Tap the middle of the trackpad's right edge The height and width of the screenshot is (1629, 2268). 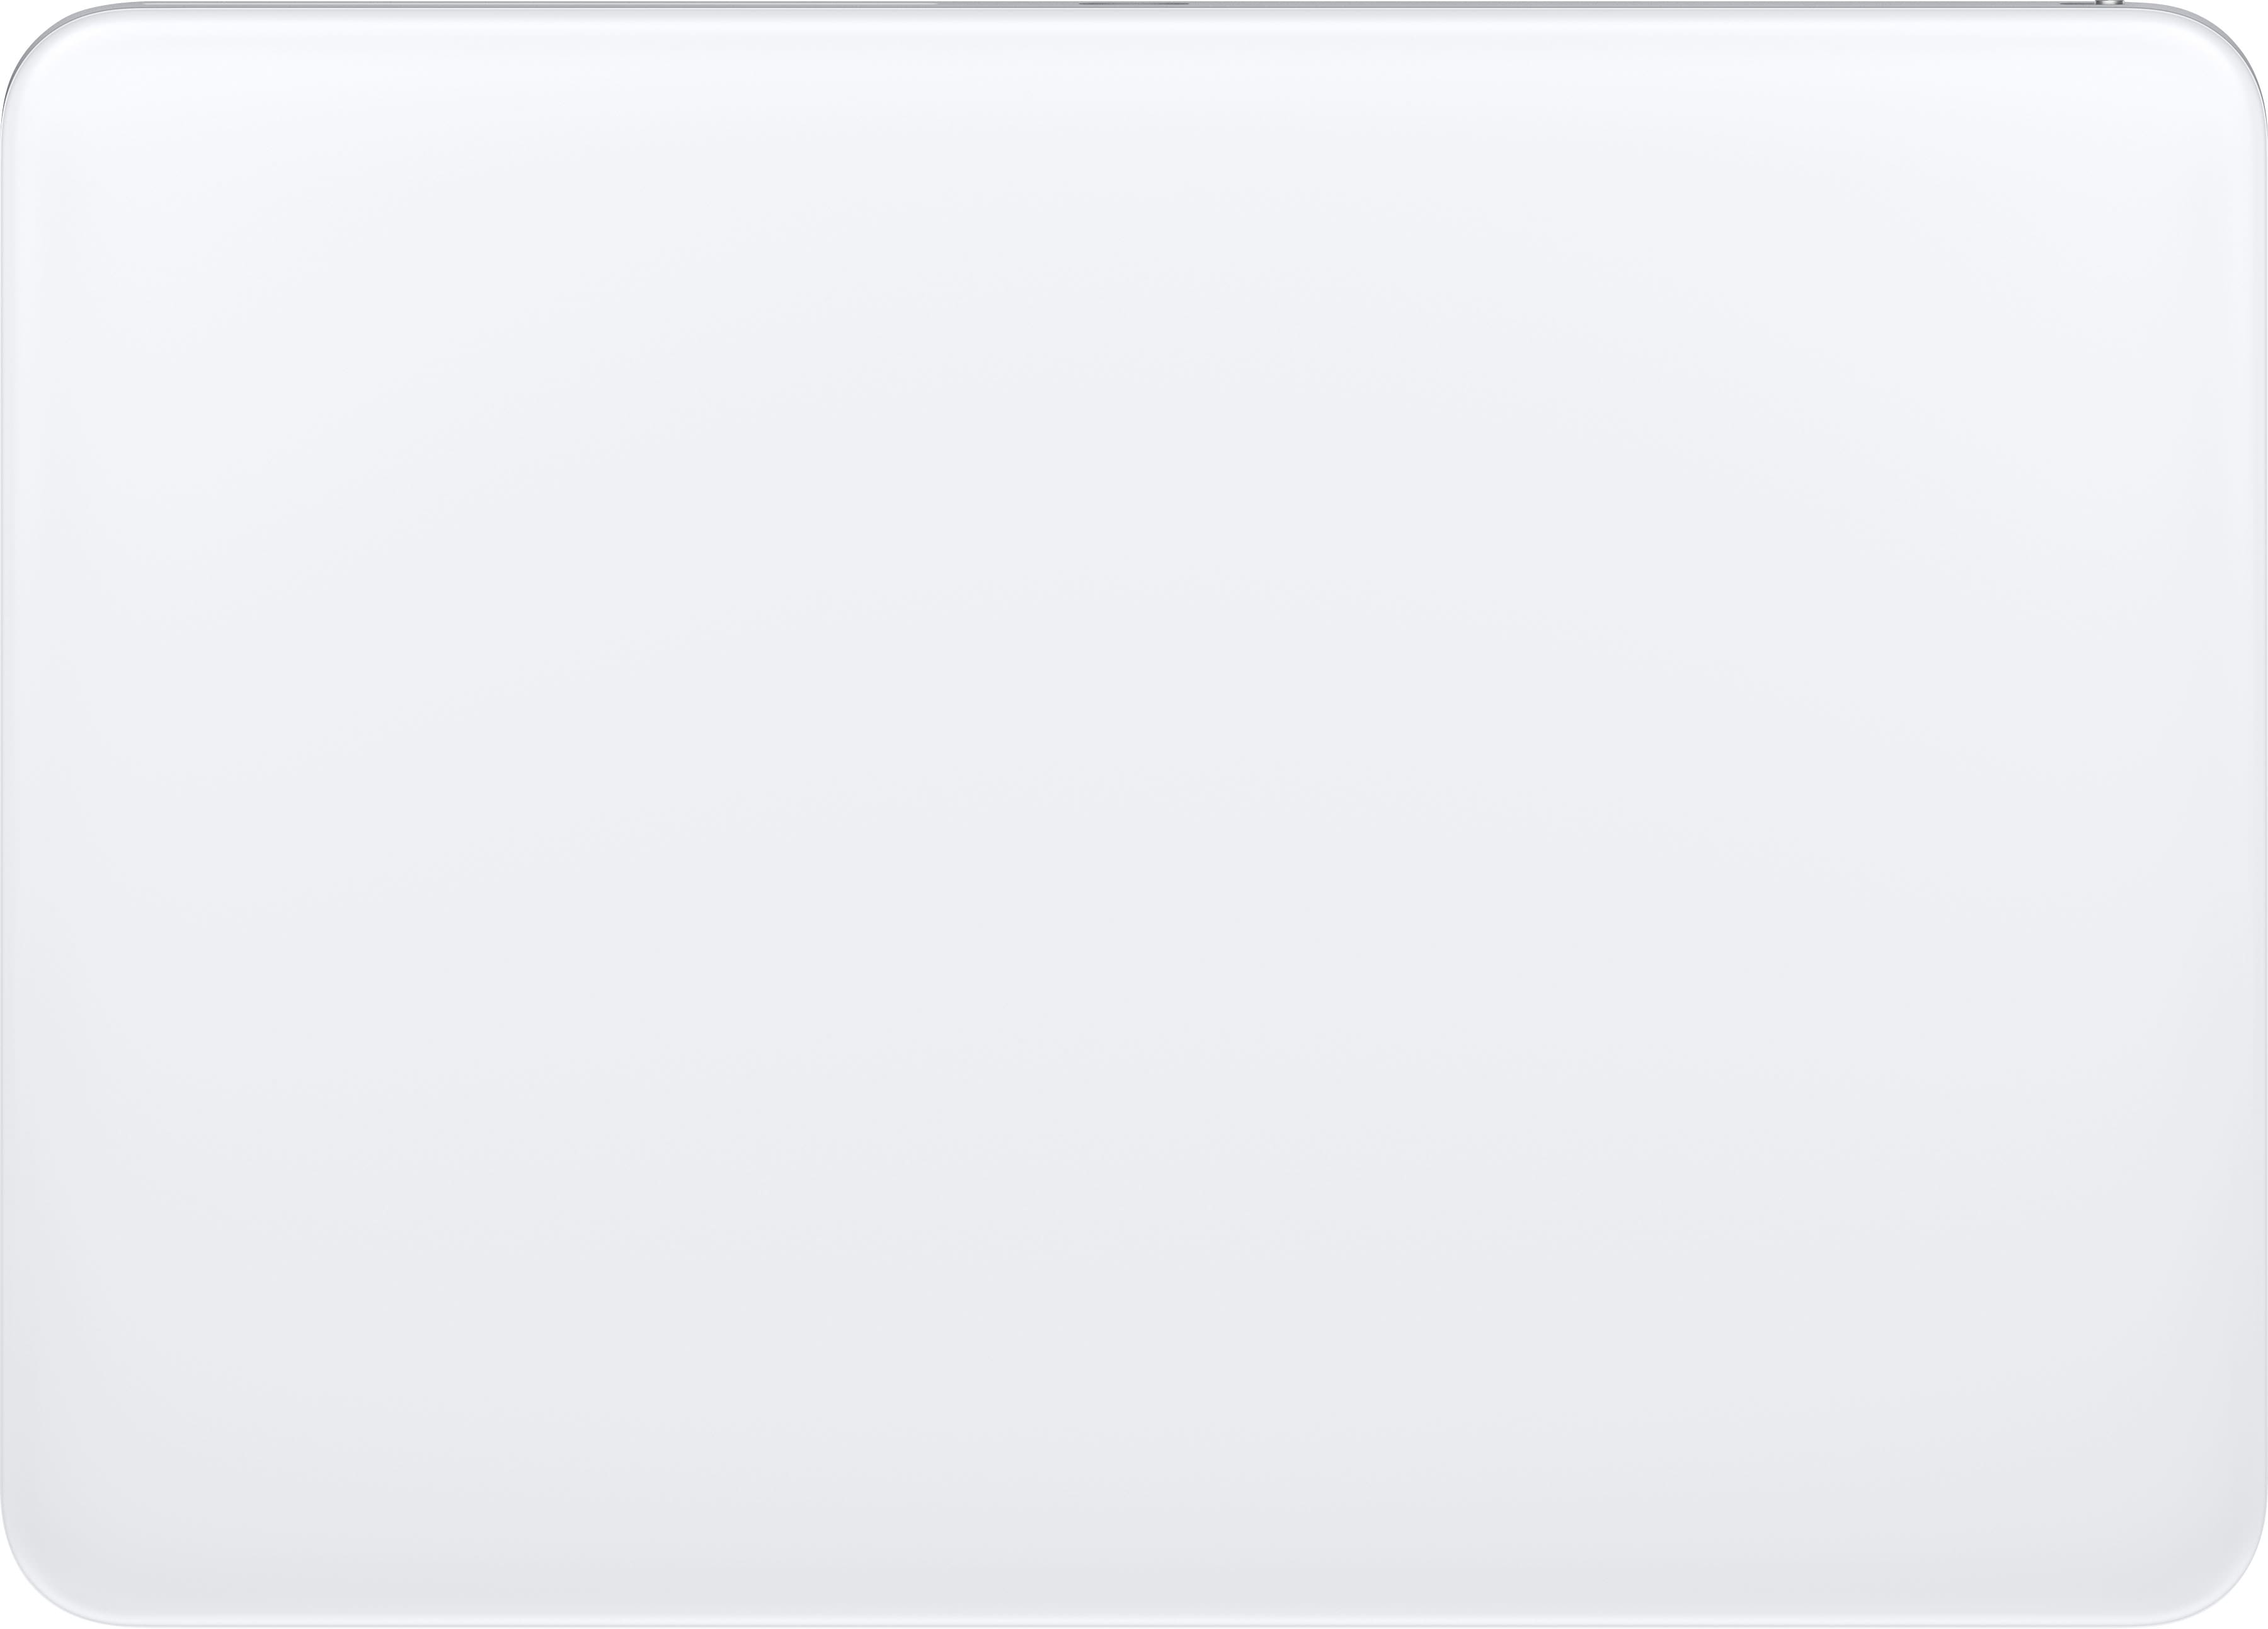point(2263,818)
